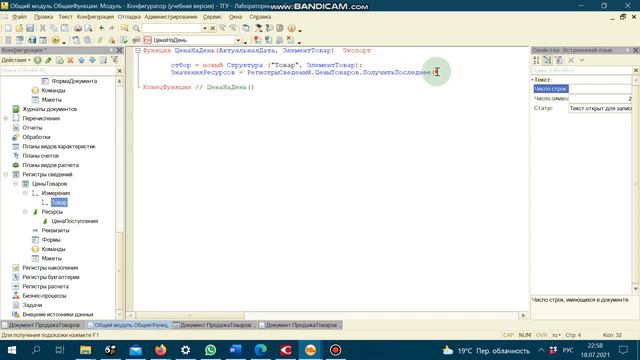The height and width of the screenshot is (360, 640).
Task: Open Firefox from the taskbar
Action: (x=160, y=350)
